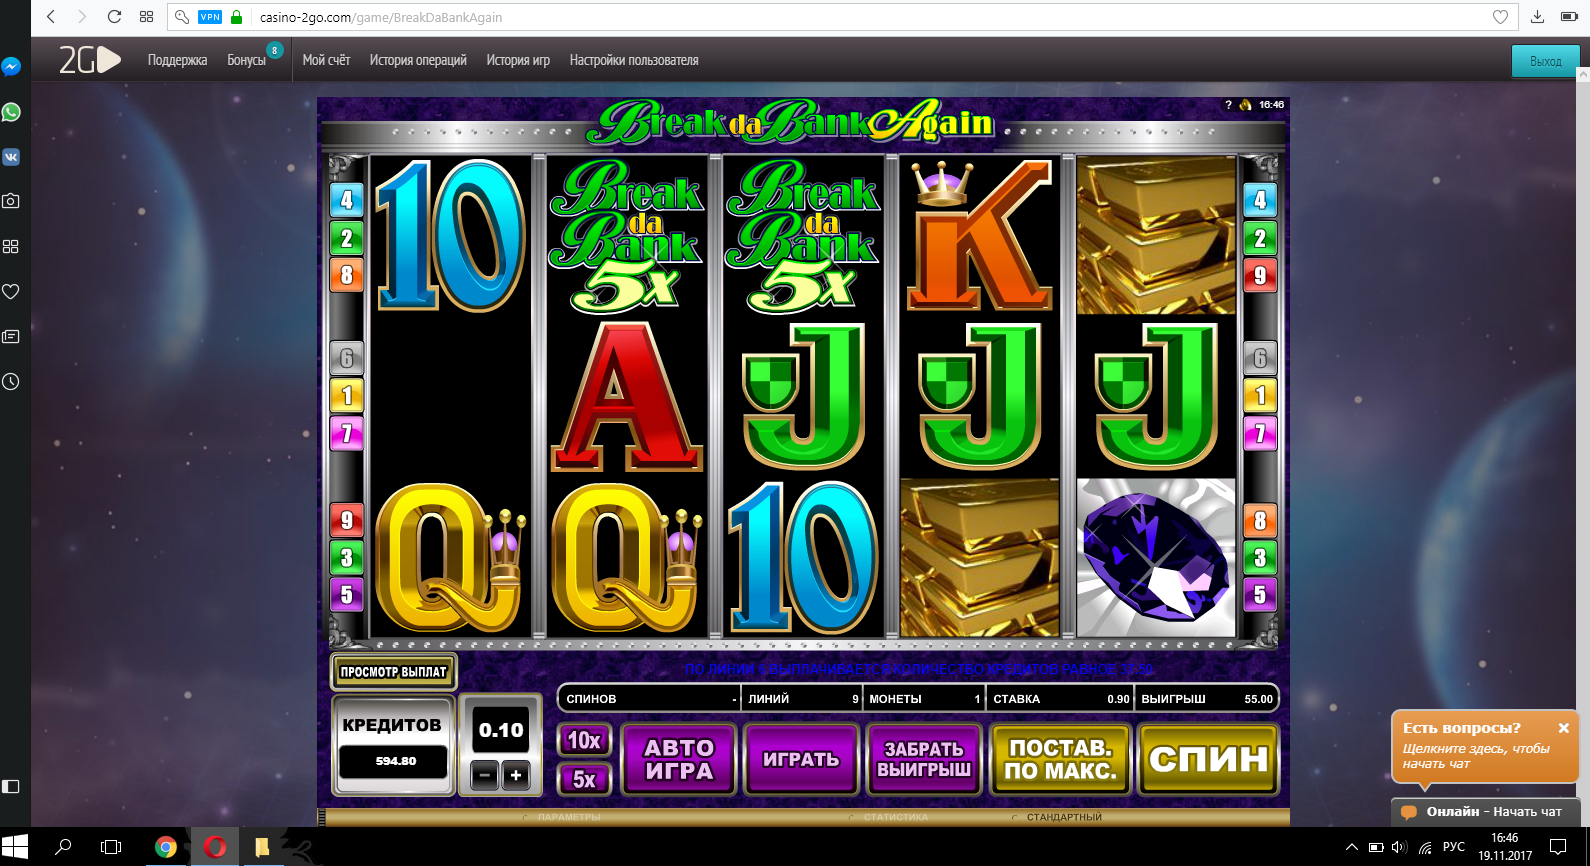The height and width of the screenshot is (866, 1590).
Task: Select the 5x autoplay option
Action: (x=584, y=779)
